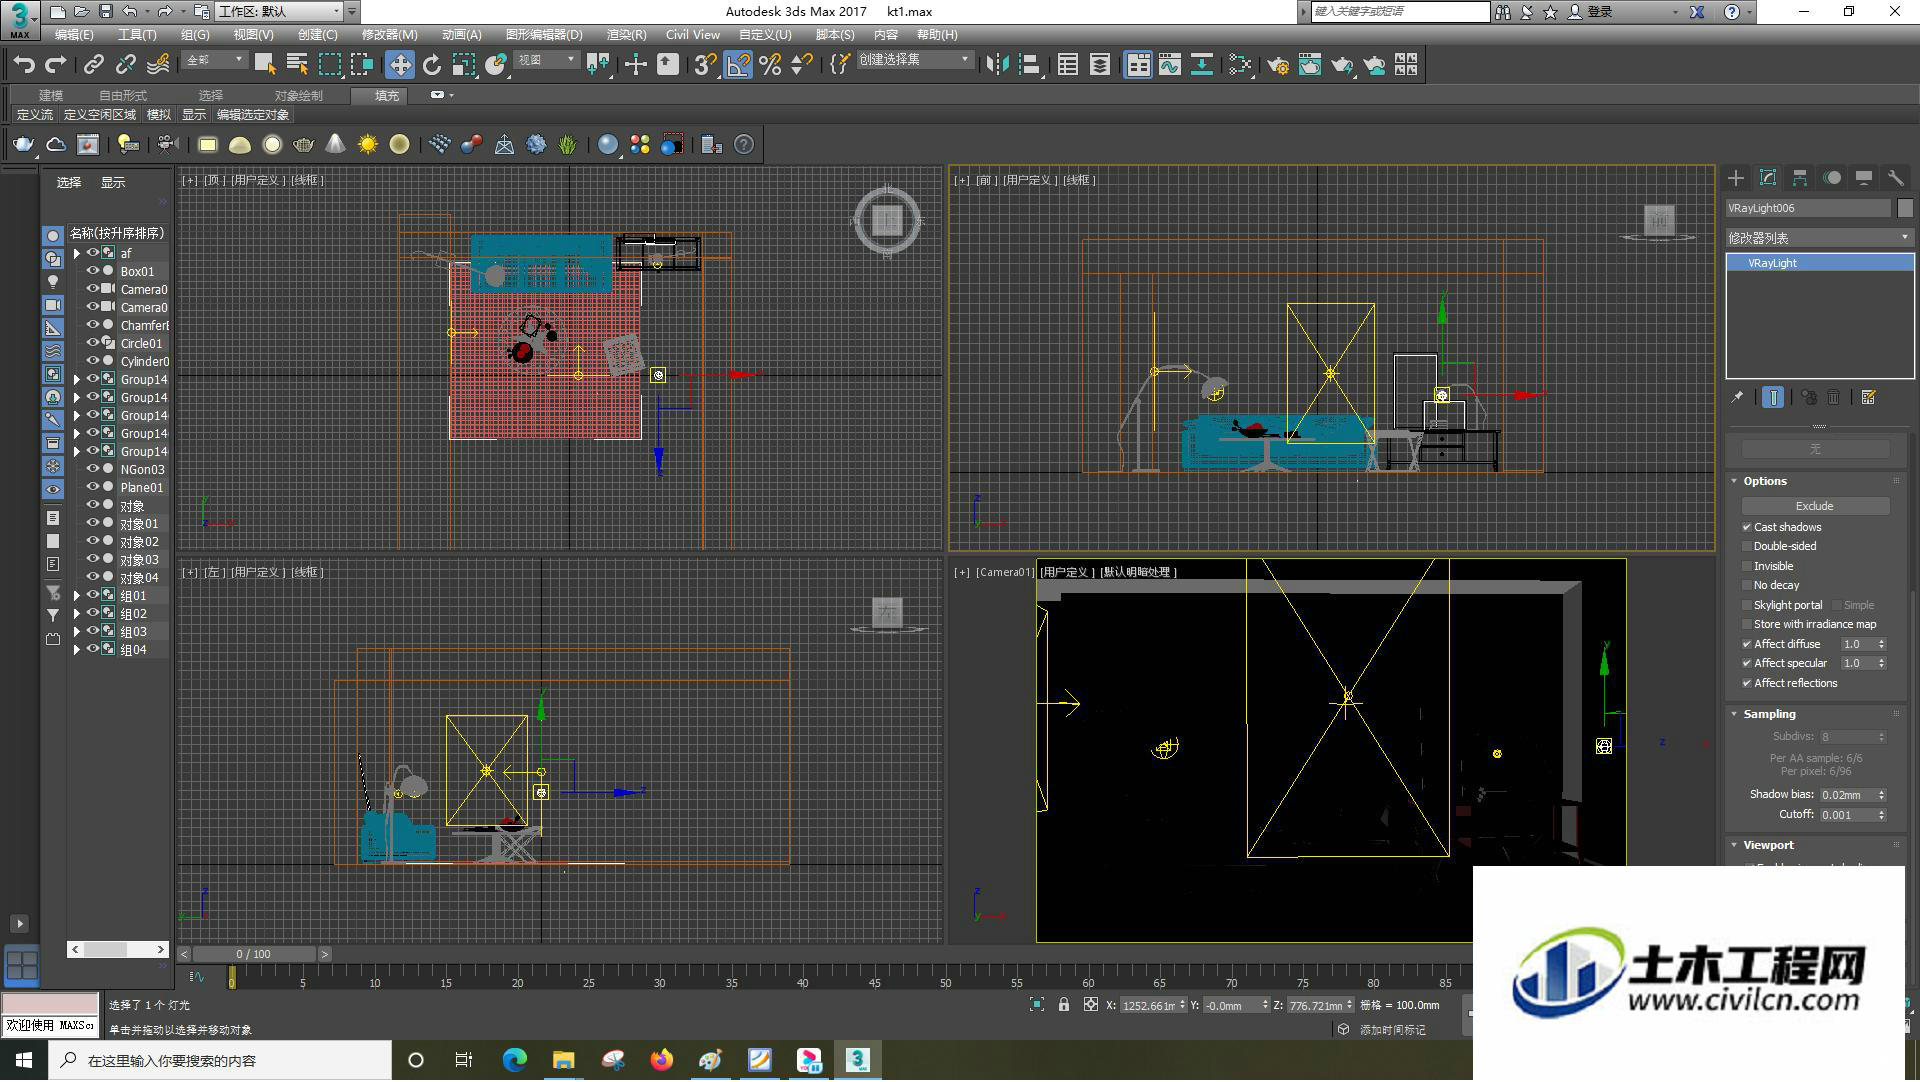This screenshot has width=1920, height=1082.
Task: Open the Render Setup teapot icon
Action: point(1278,65)
